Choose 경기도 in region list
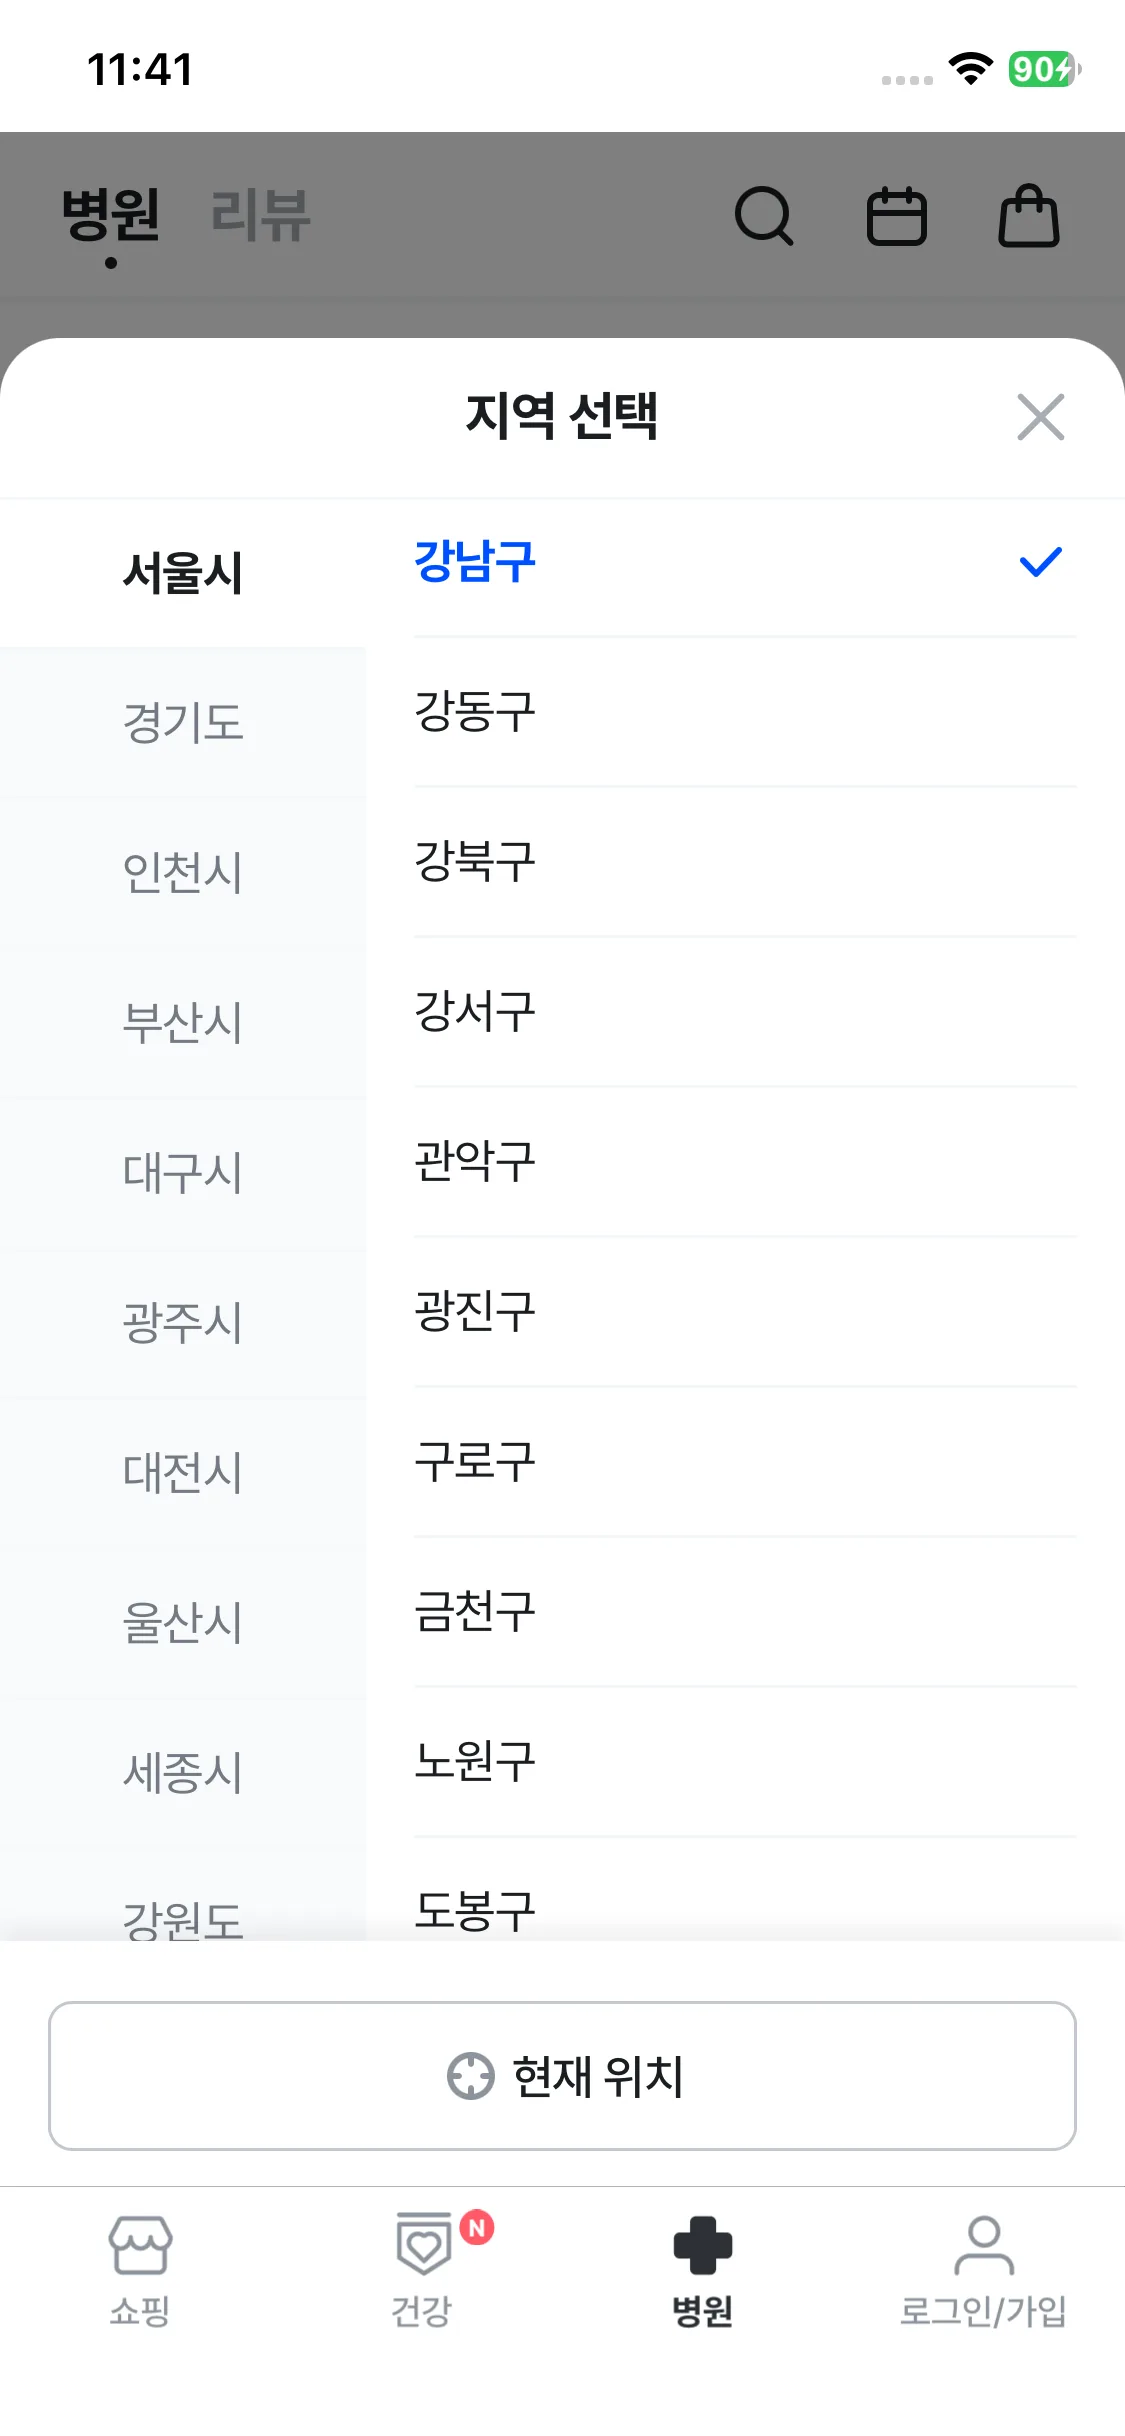1125x2436 pixels. pos(183,722)
